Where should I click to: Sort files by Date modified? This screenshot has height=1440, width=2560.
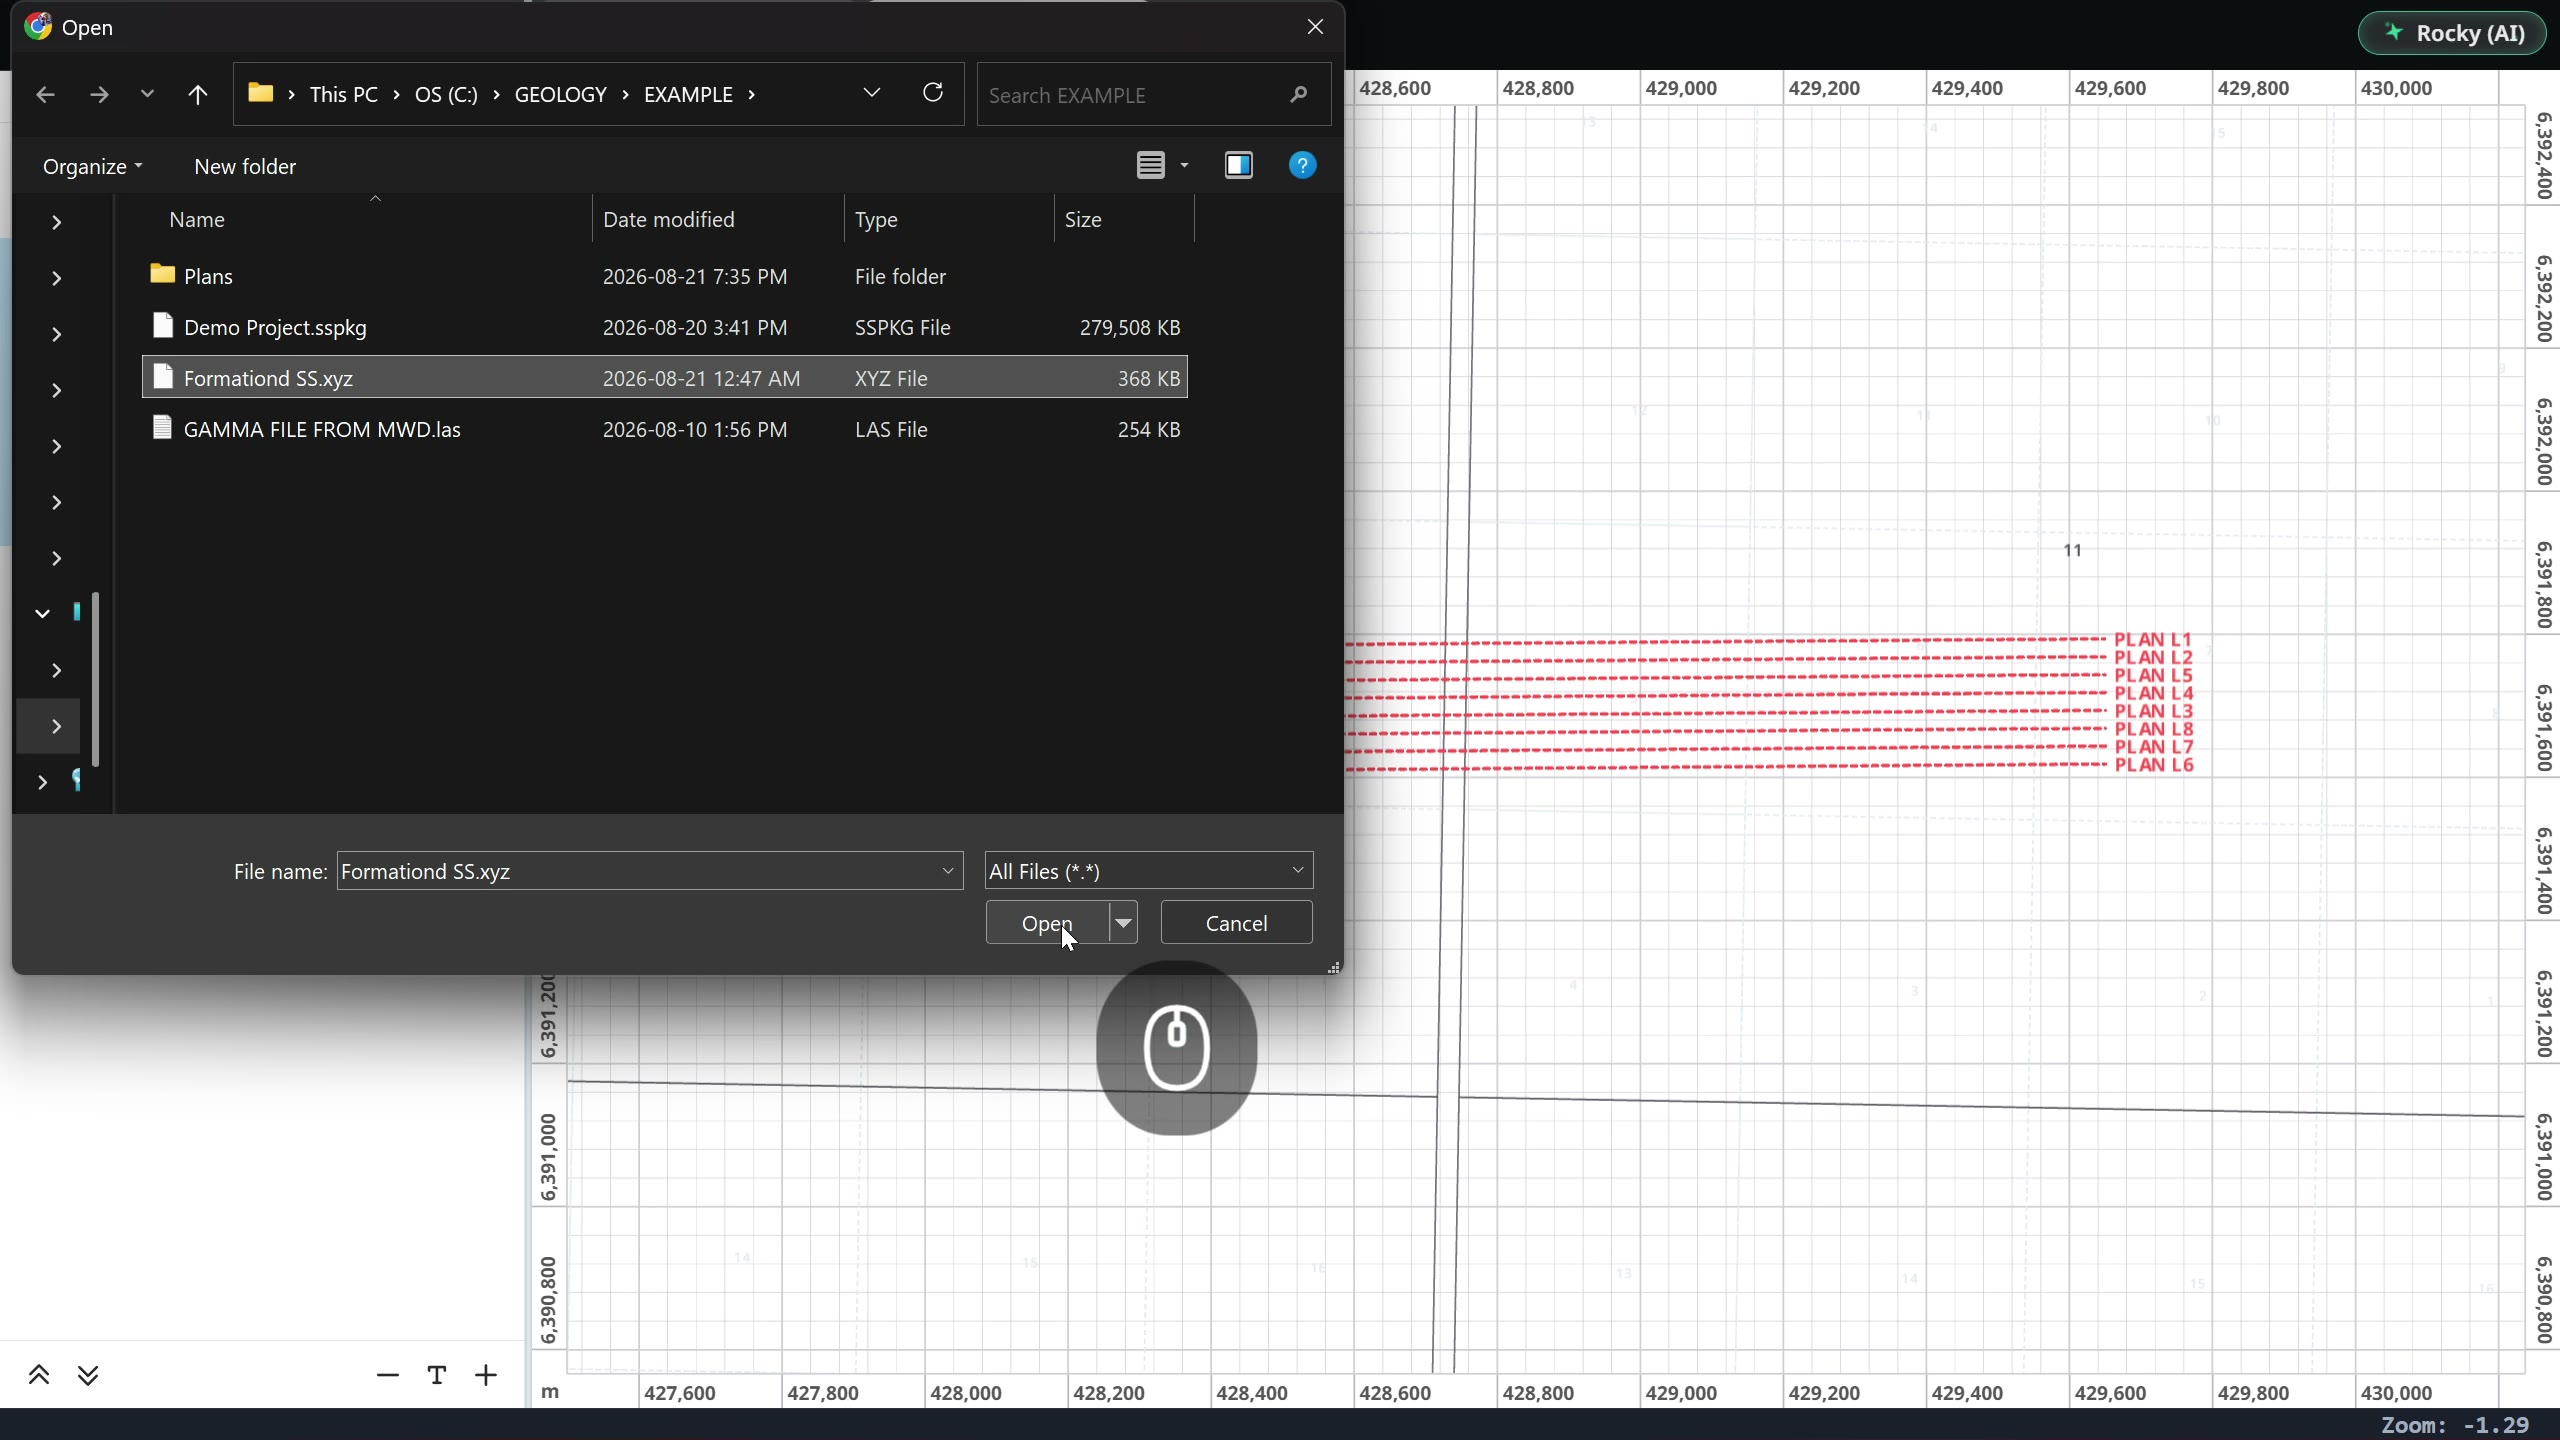point(669,219)
